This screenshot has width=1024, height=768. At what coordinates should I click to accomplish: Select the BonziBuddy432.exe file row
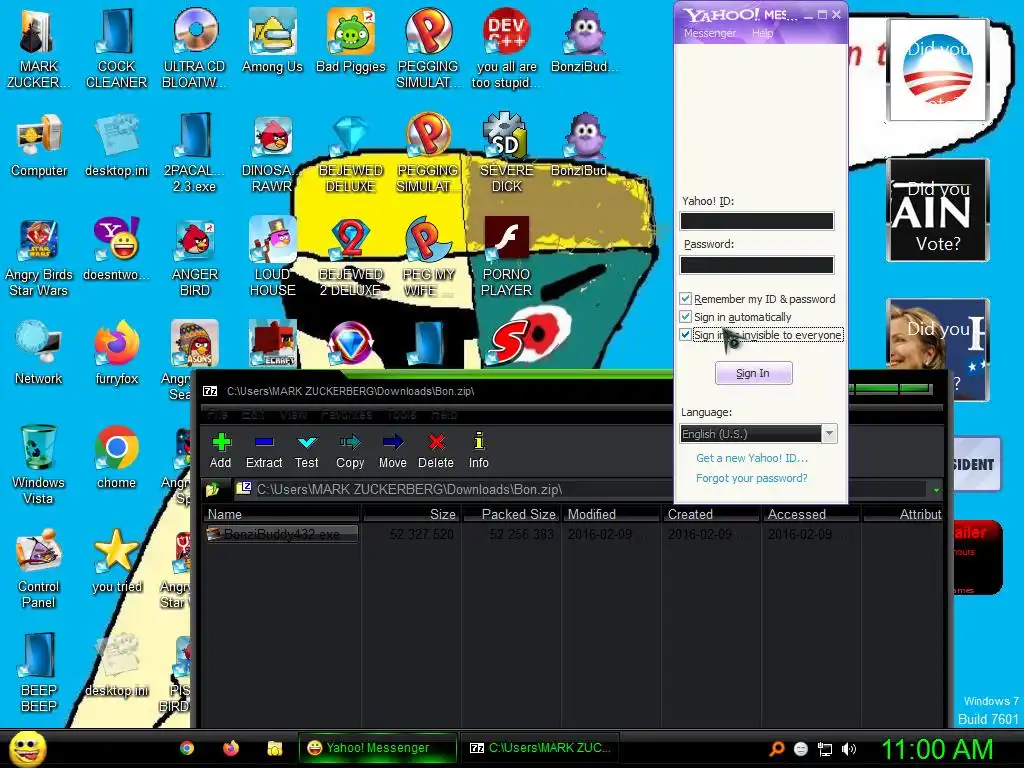coord(282,534)
